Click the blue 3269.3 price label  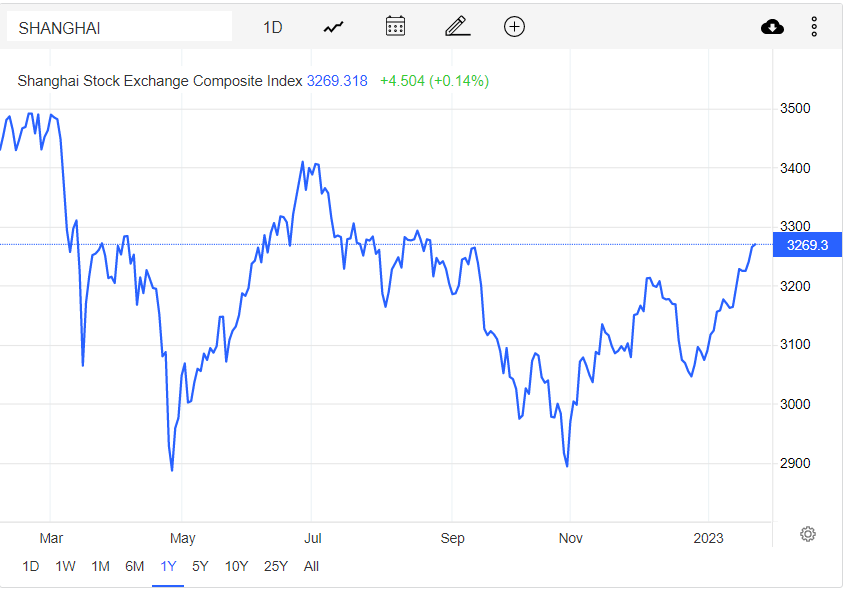808,245
